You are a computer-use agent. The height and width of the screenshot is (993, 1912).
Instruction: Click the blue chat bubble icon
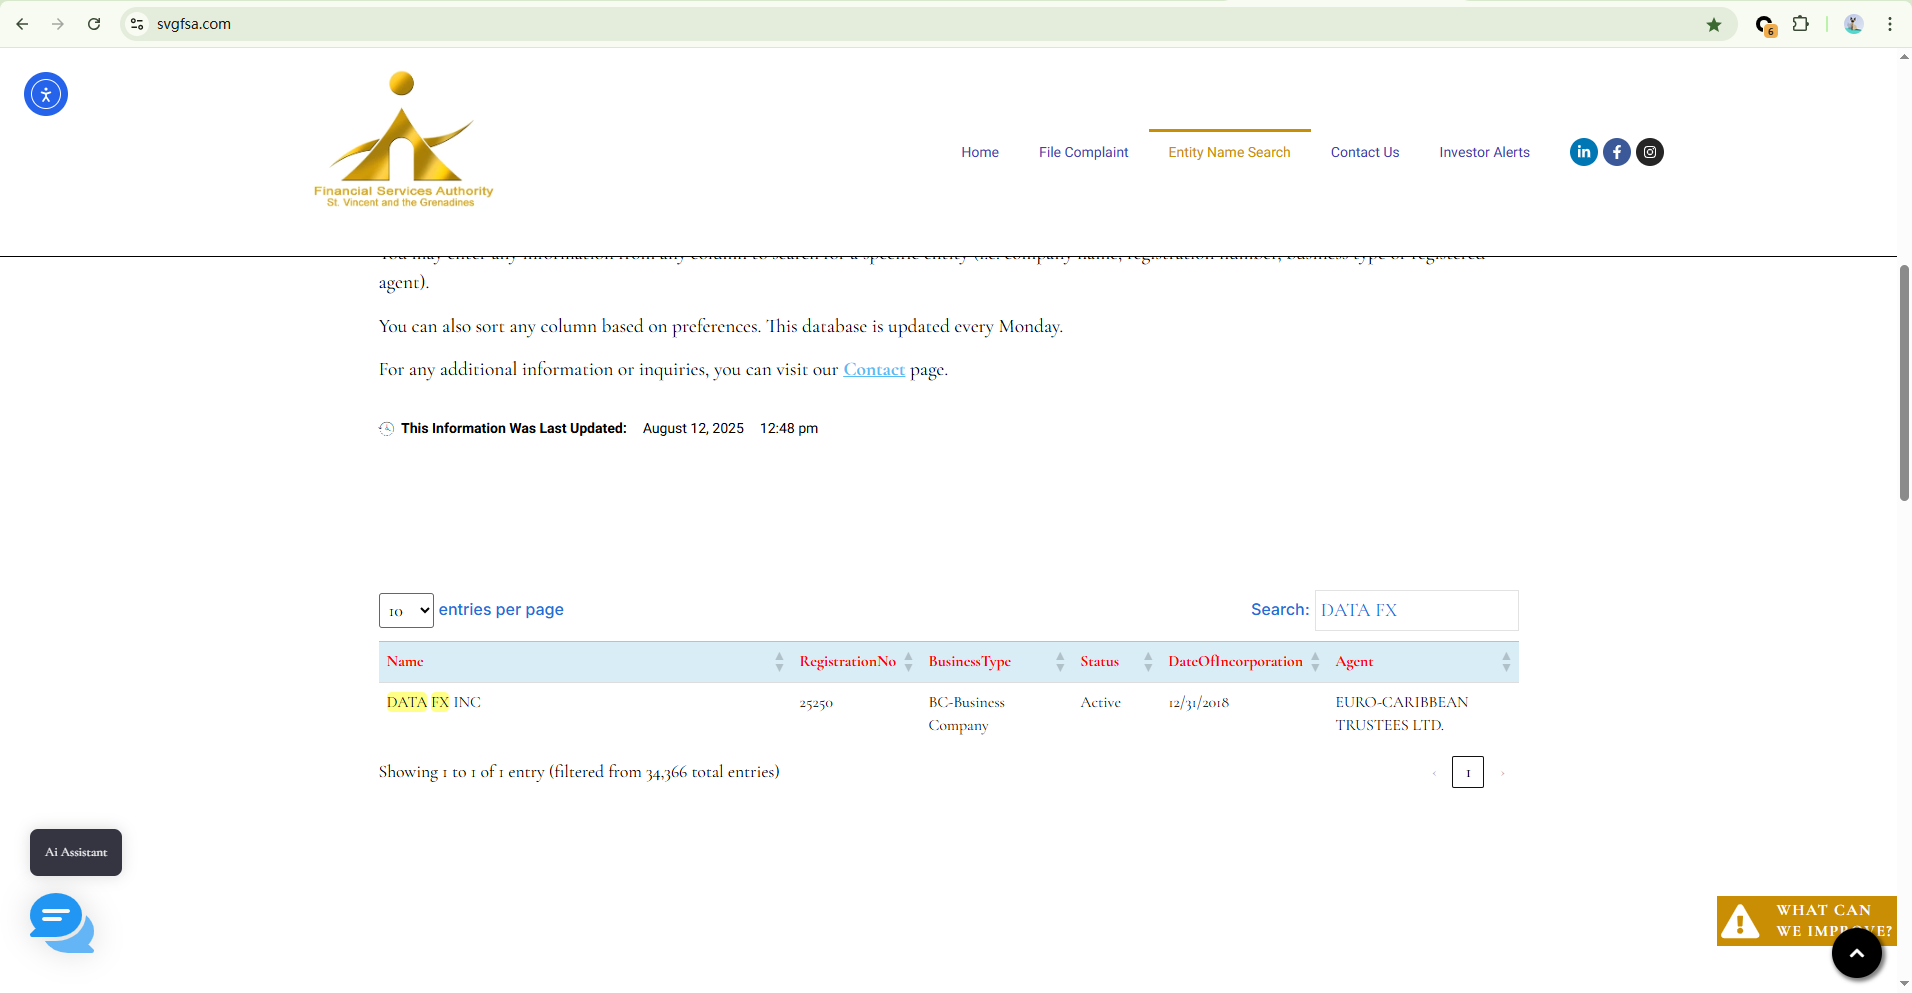point(61,922)
